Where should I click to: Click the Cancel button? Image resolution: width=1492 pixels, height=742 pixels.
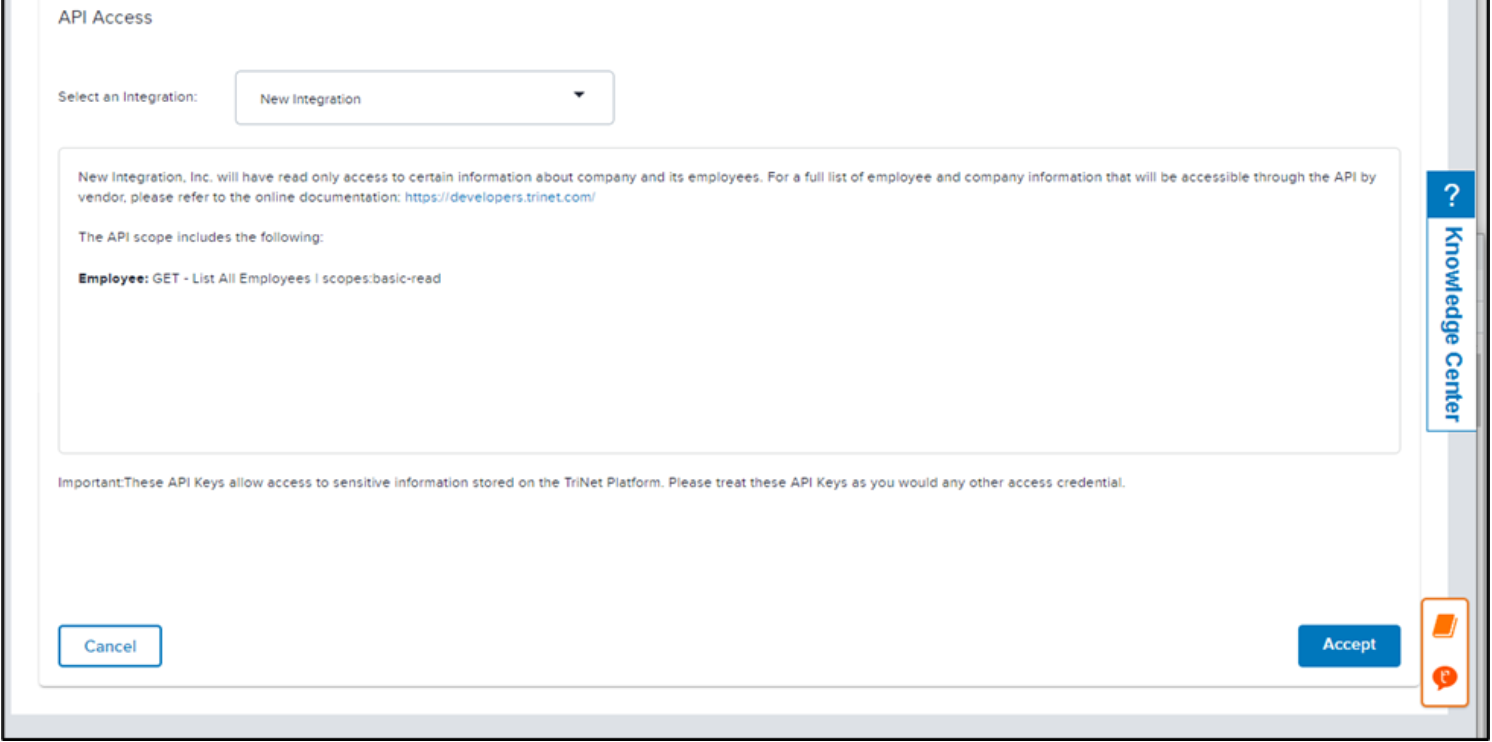tap(110, 646)
